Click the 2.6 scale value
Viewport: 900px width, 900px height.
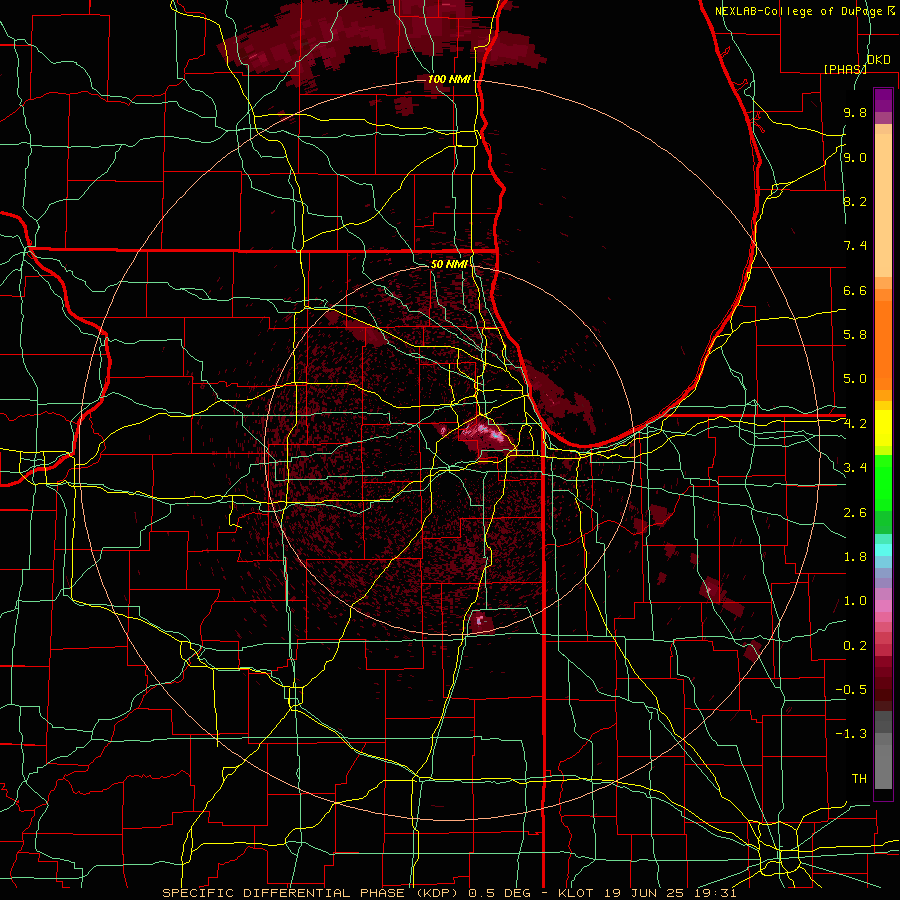point(855,513)
